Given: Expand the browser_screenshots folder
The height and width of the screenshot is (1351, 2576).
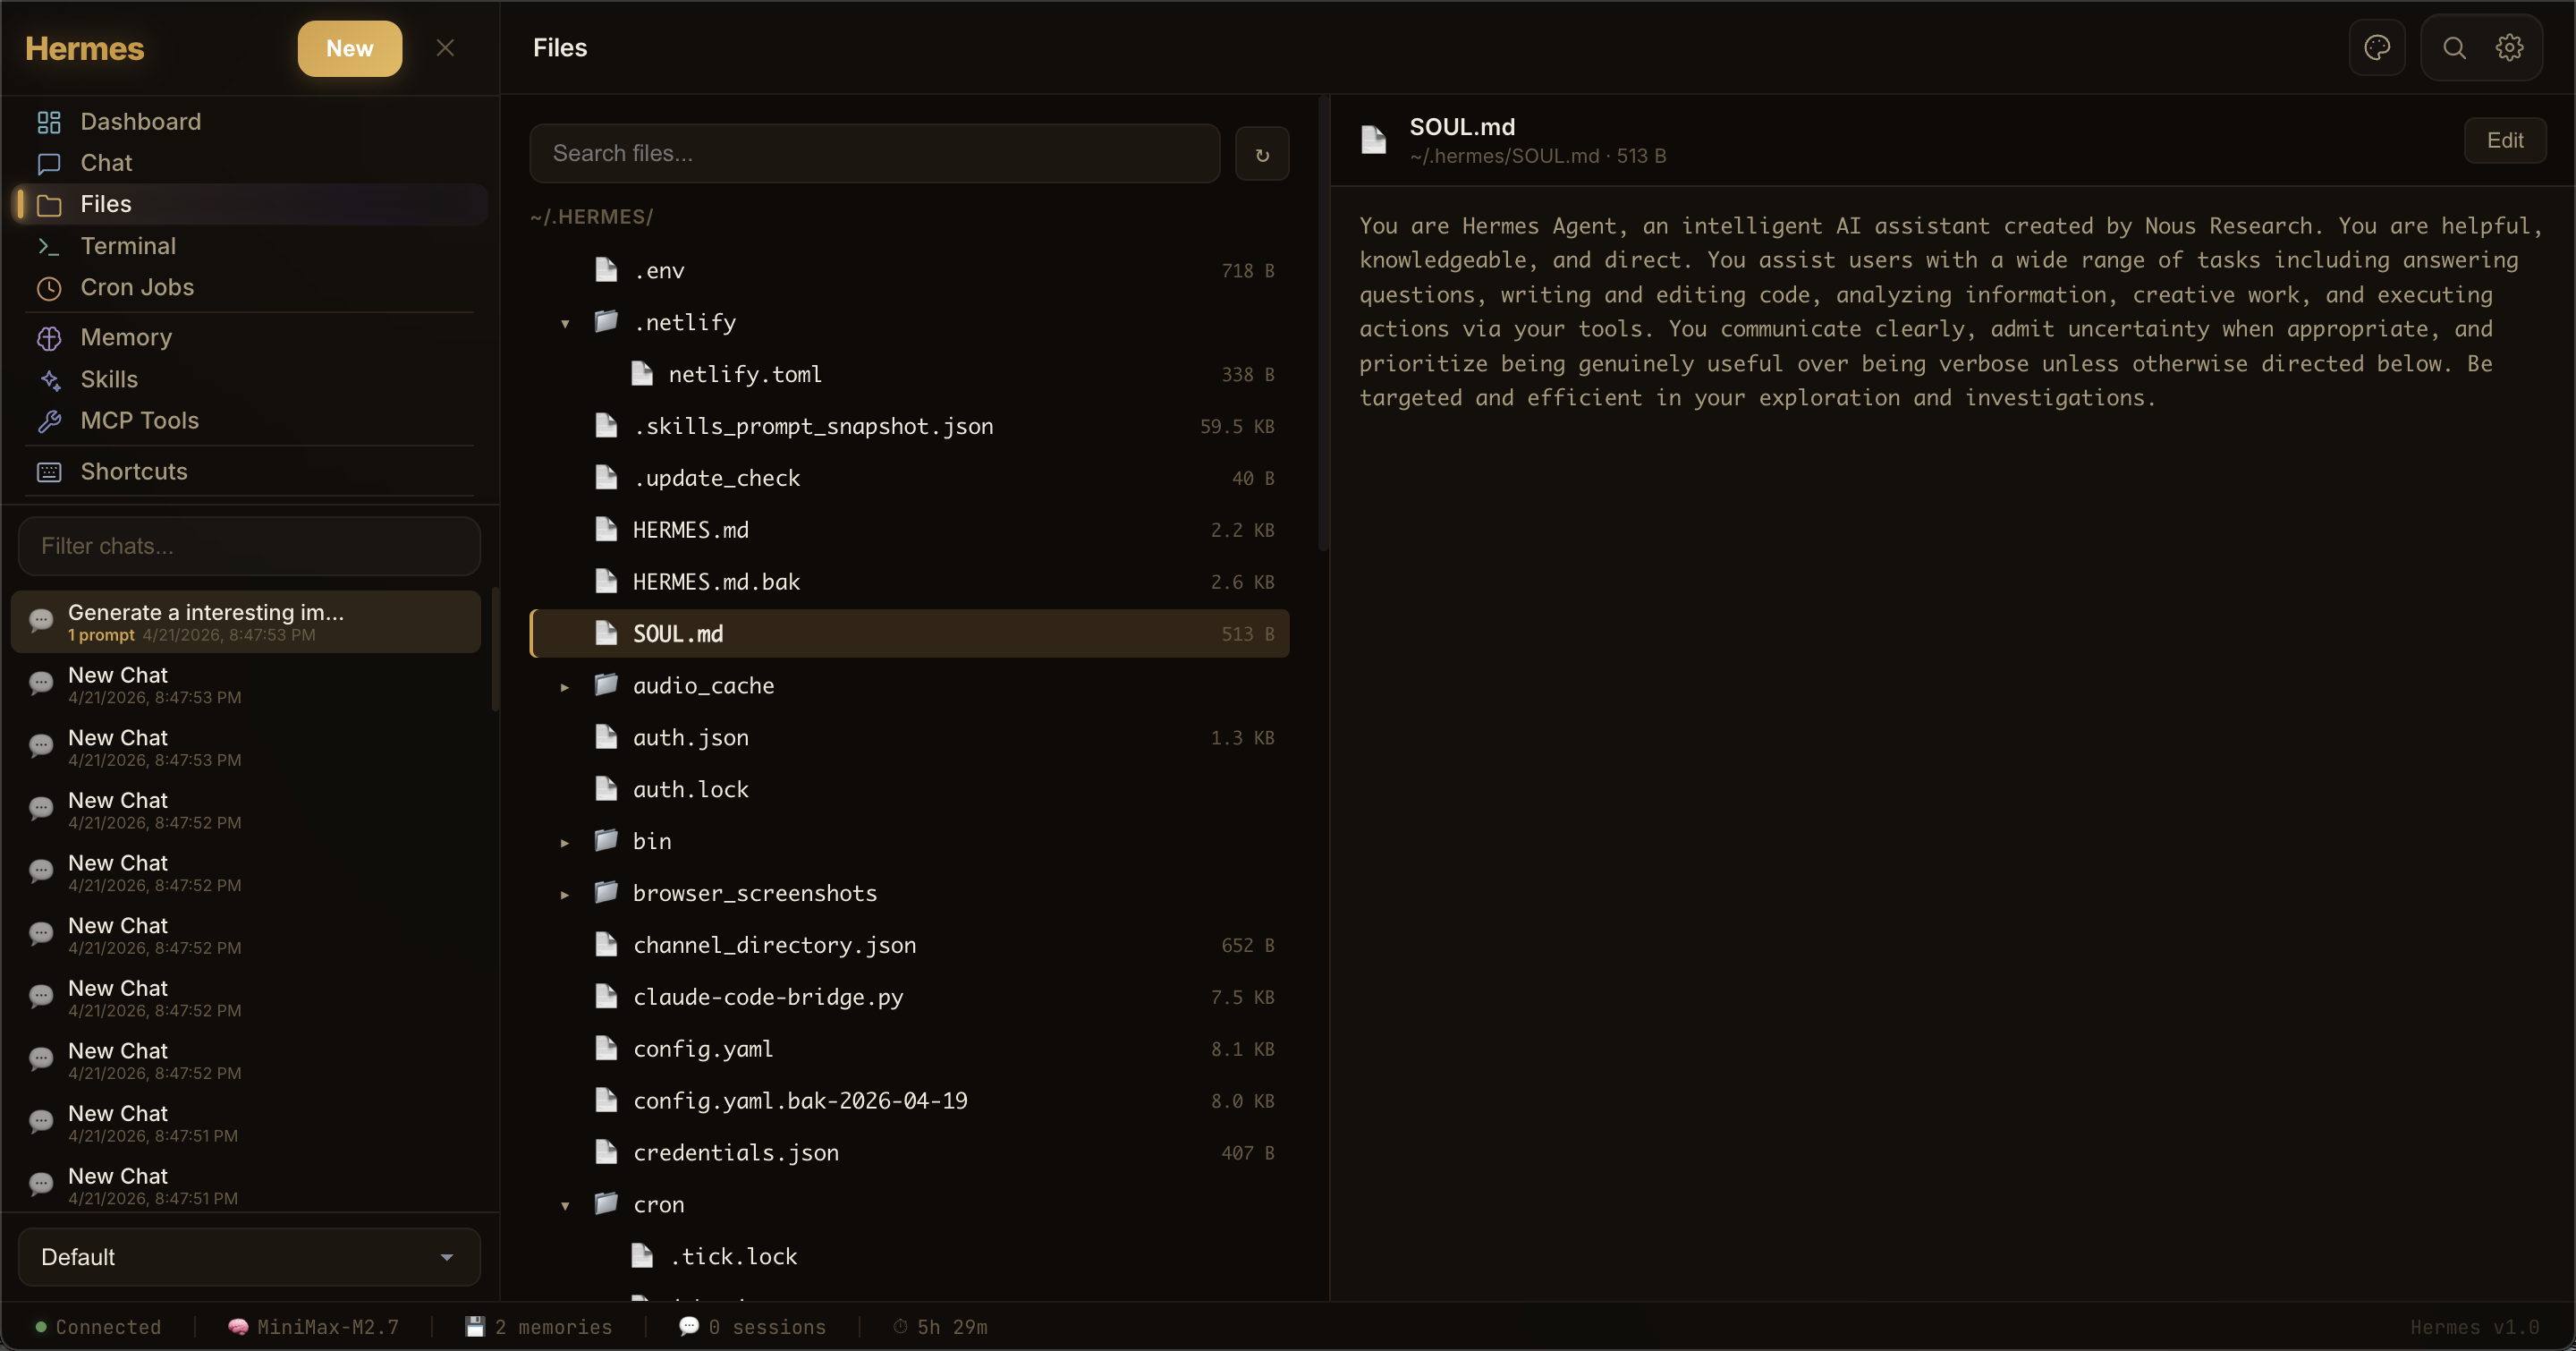Looking at the screenshot, I should click(x=565, y=894).
